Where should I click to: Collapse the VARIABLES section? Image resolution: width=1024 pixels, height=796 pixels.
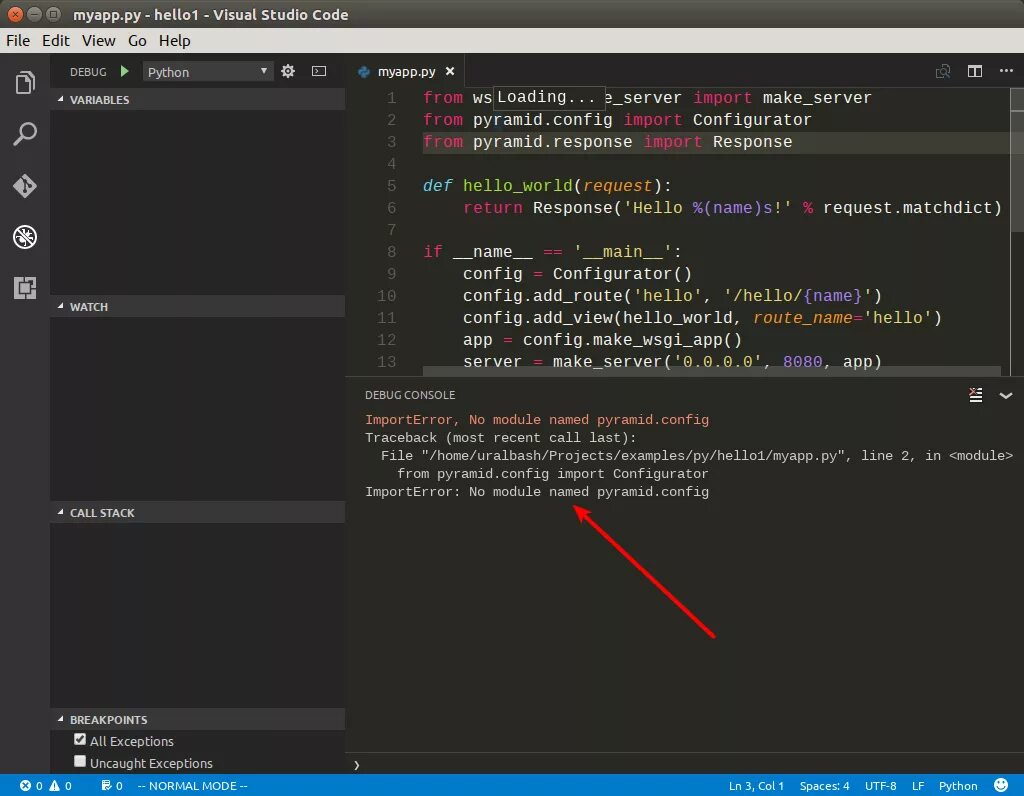coord(197,99)
